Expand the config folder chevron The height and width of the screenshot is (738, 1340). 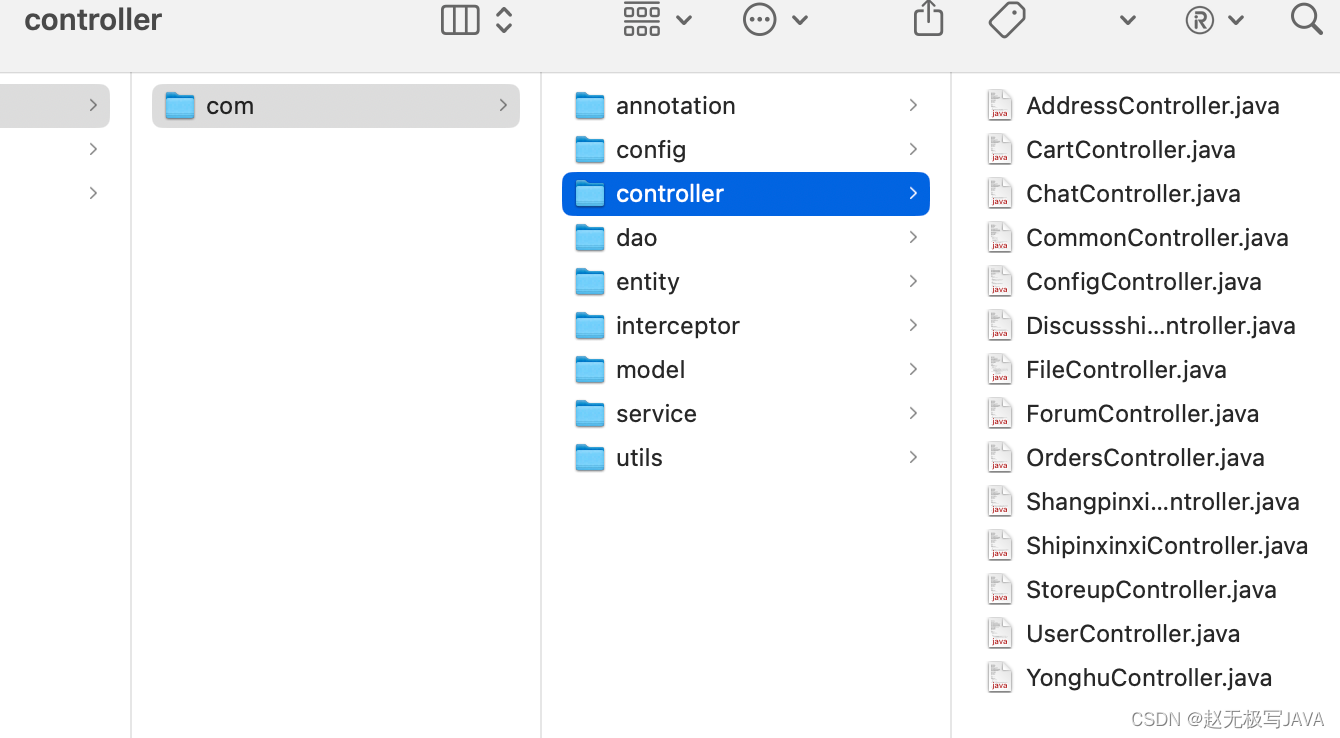[913, 149]
